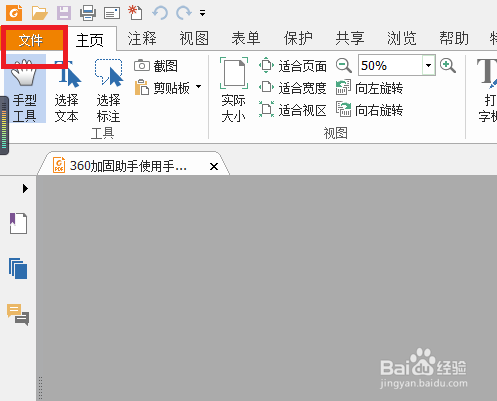Viewport: 497px width, 401px height.
Task: Expand the quick access toolbar customize arrow
Action: pos(202,13)
